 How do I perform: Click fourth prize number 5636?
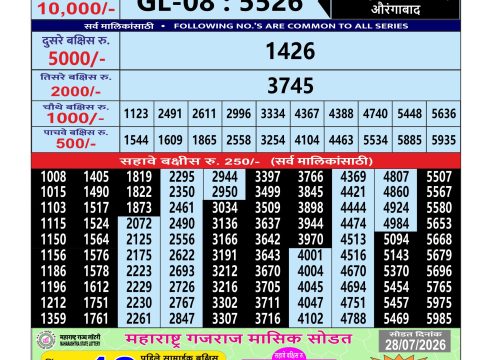444,114
